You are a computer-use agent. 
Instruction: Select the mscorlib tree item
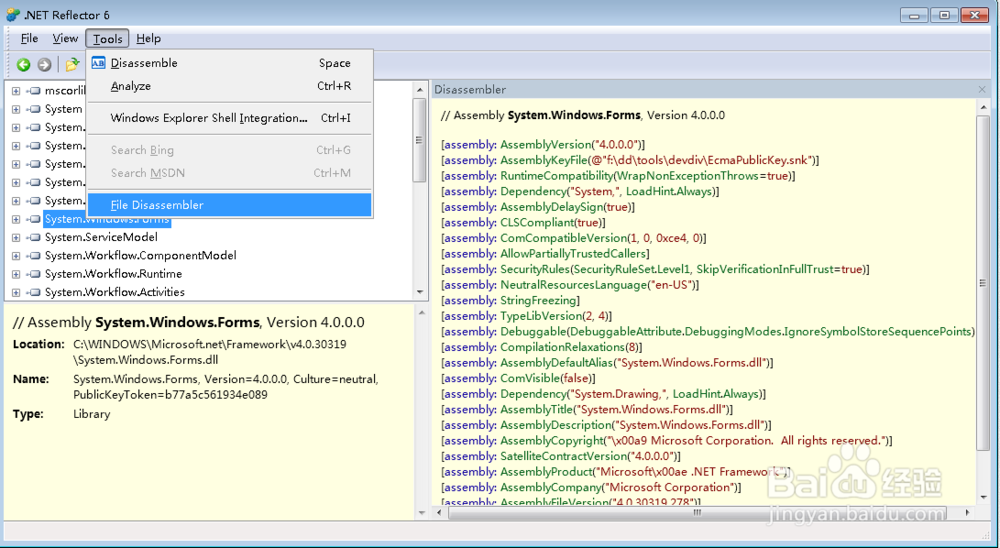tap(65, 91)
